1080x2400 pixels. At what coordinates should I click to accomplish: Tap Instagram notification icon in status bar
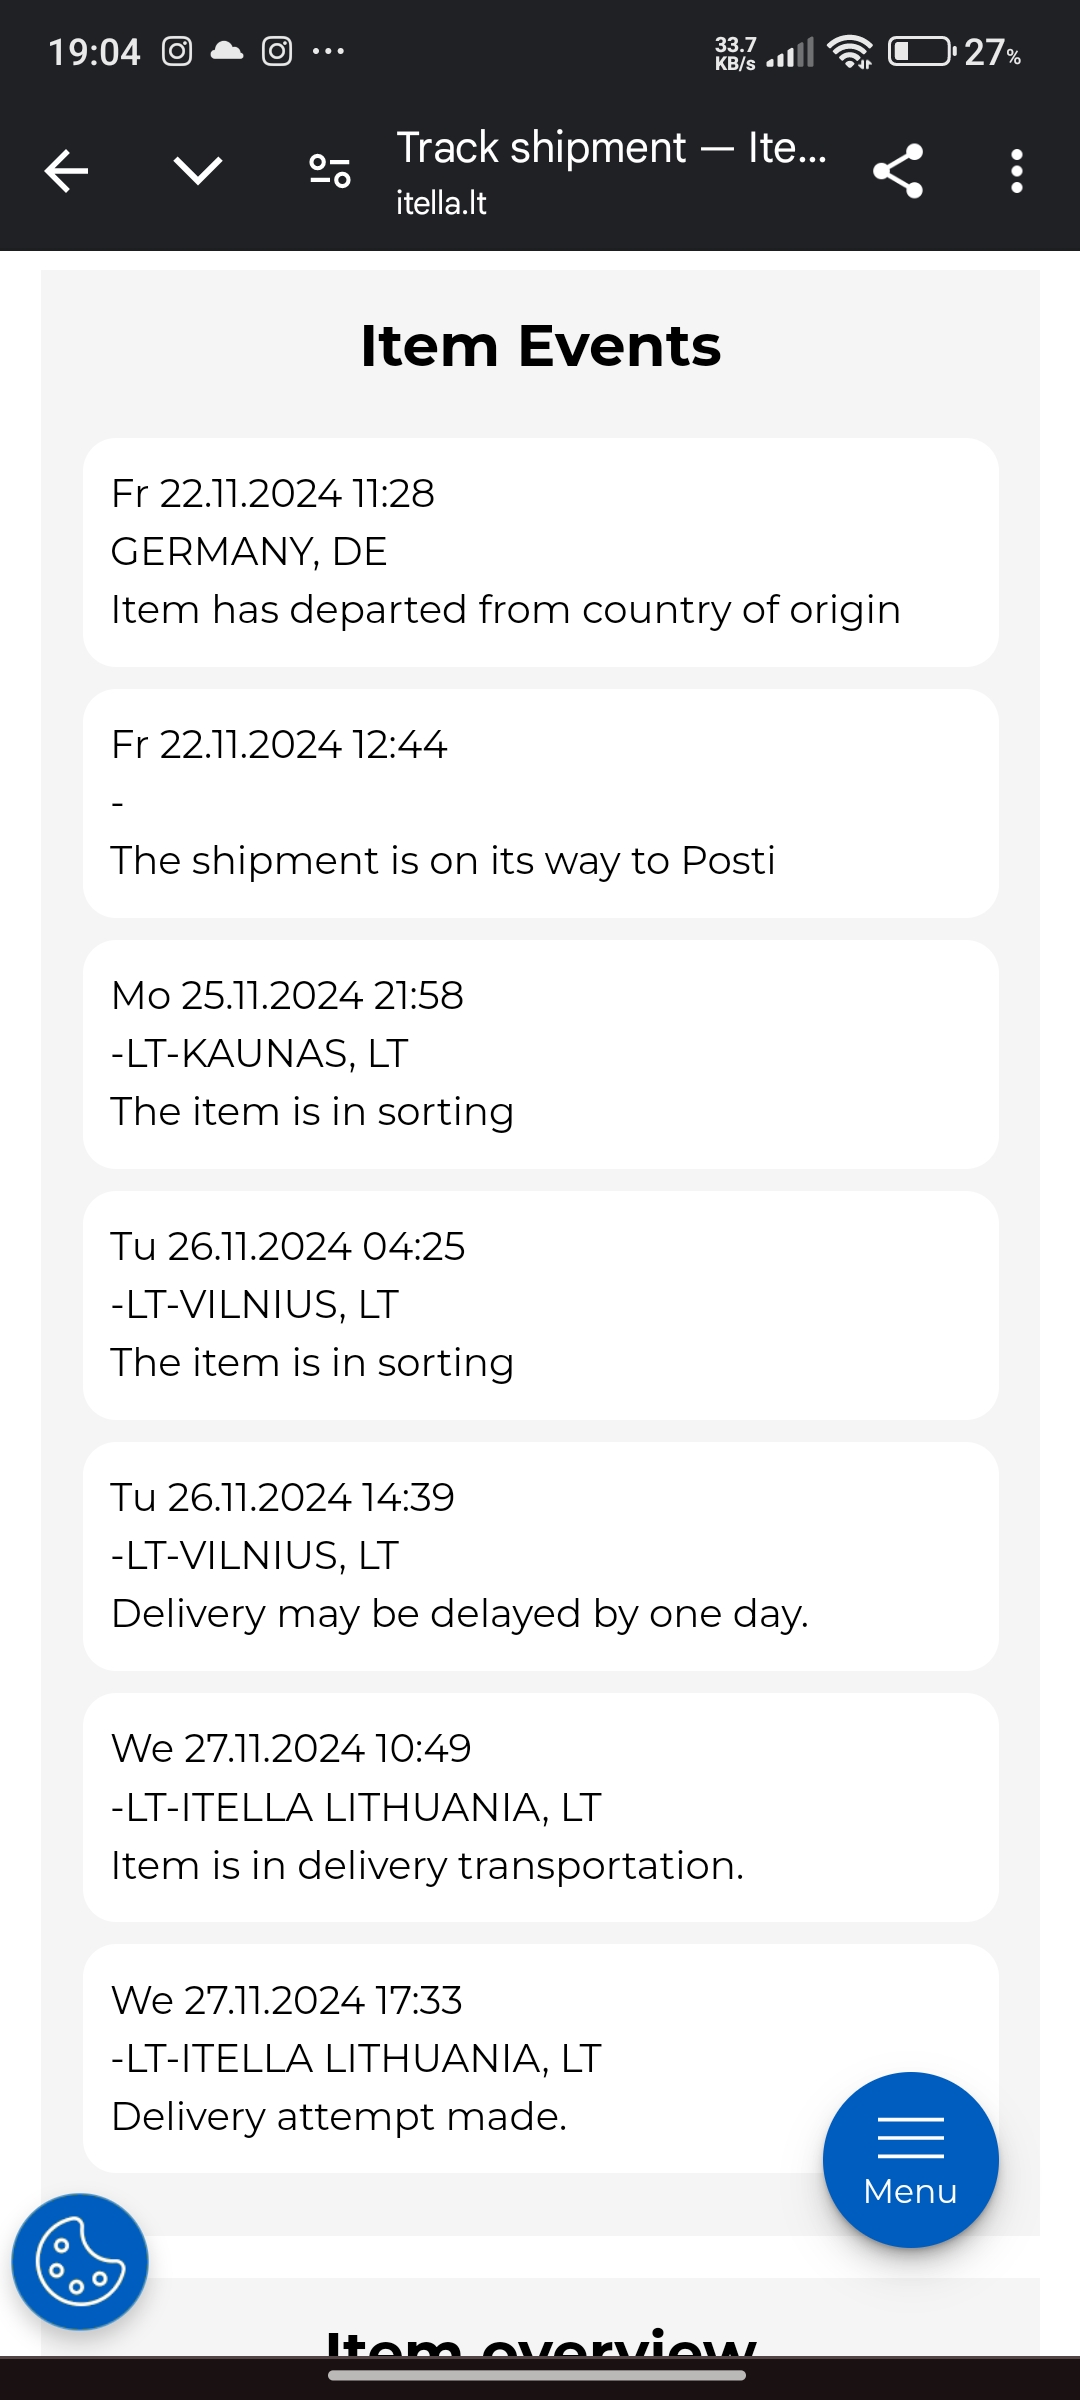177,51
